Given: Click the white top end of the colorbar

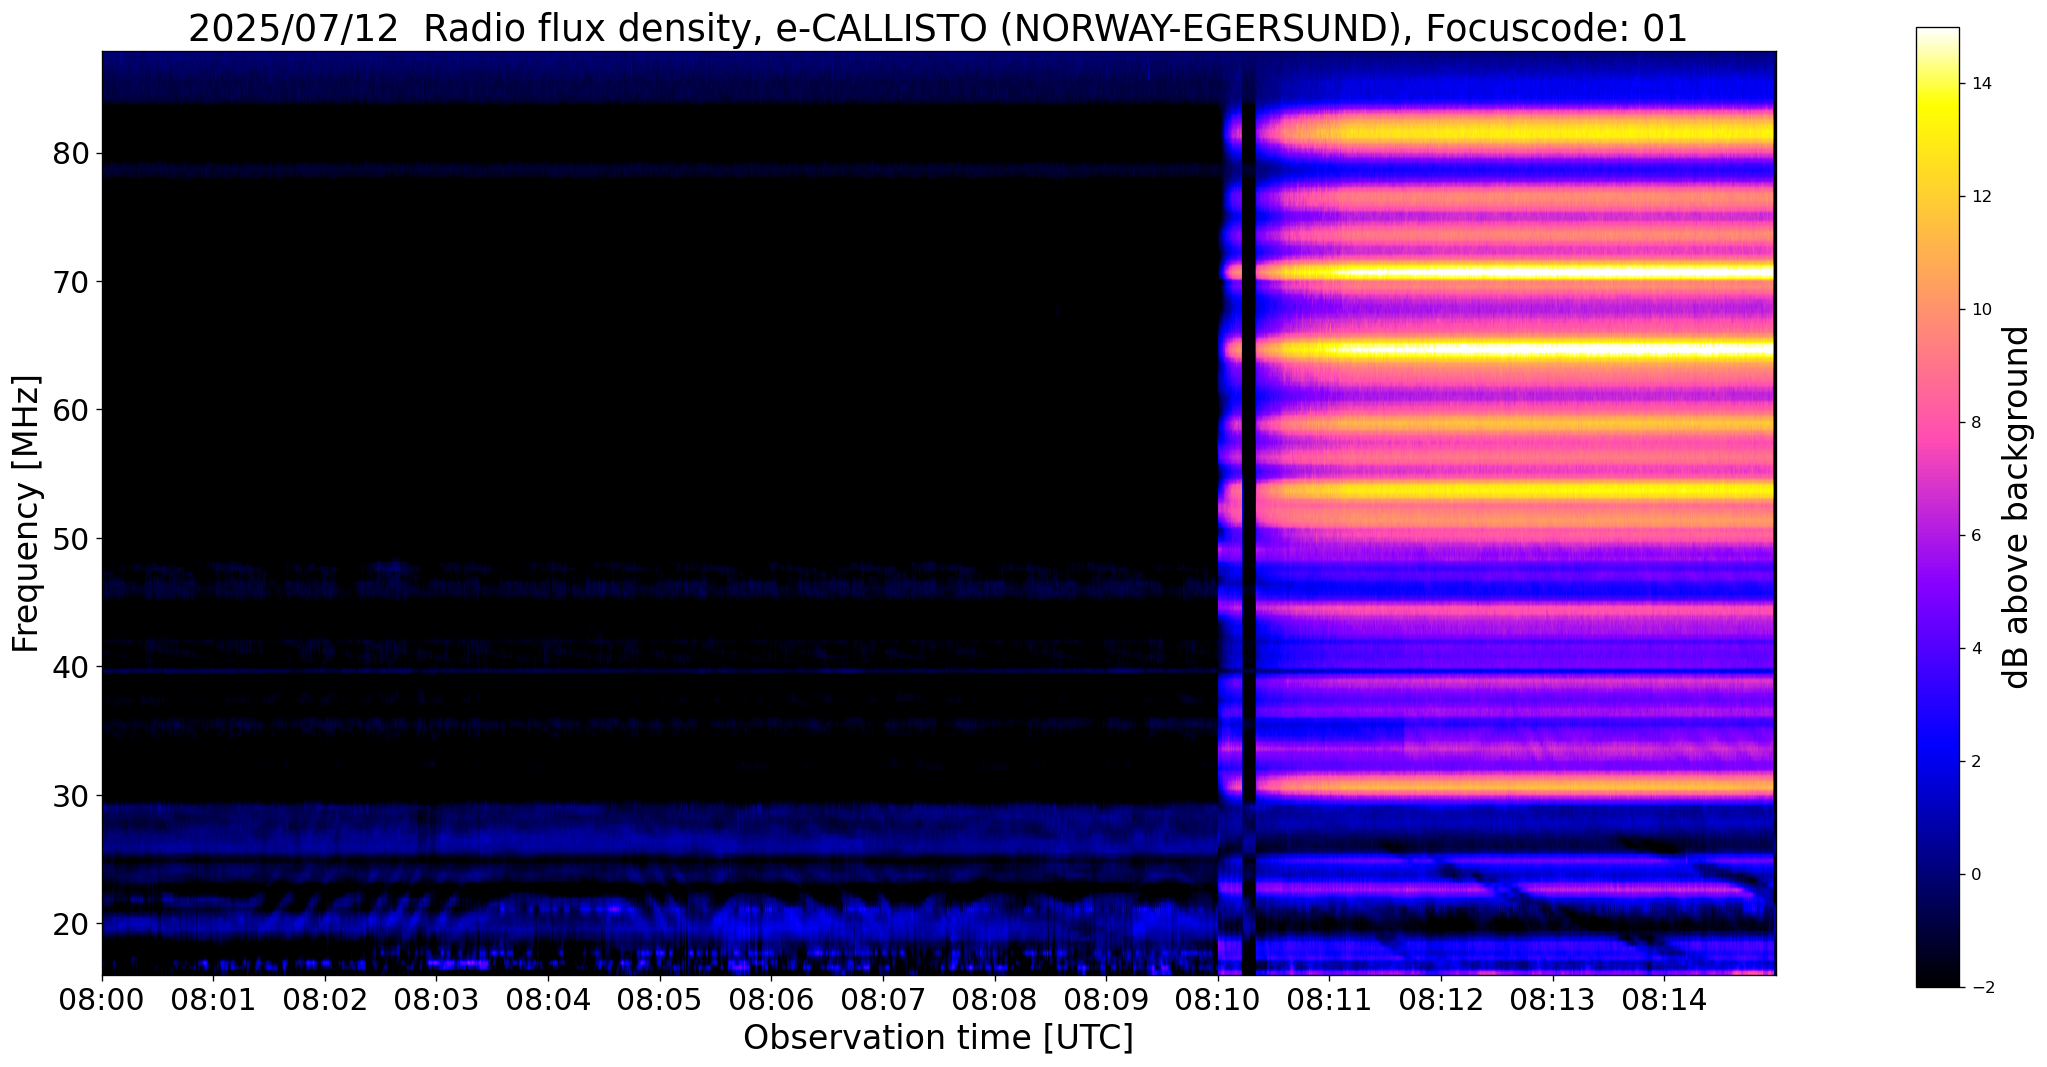Looking at the screenshot, I should click(x=1937, y=36).
